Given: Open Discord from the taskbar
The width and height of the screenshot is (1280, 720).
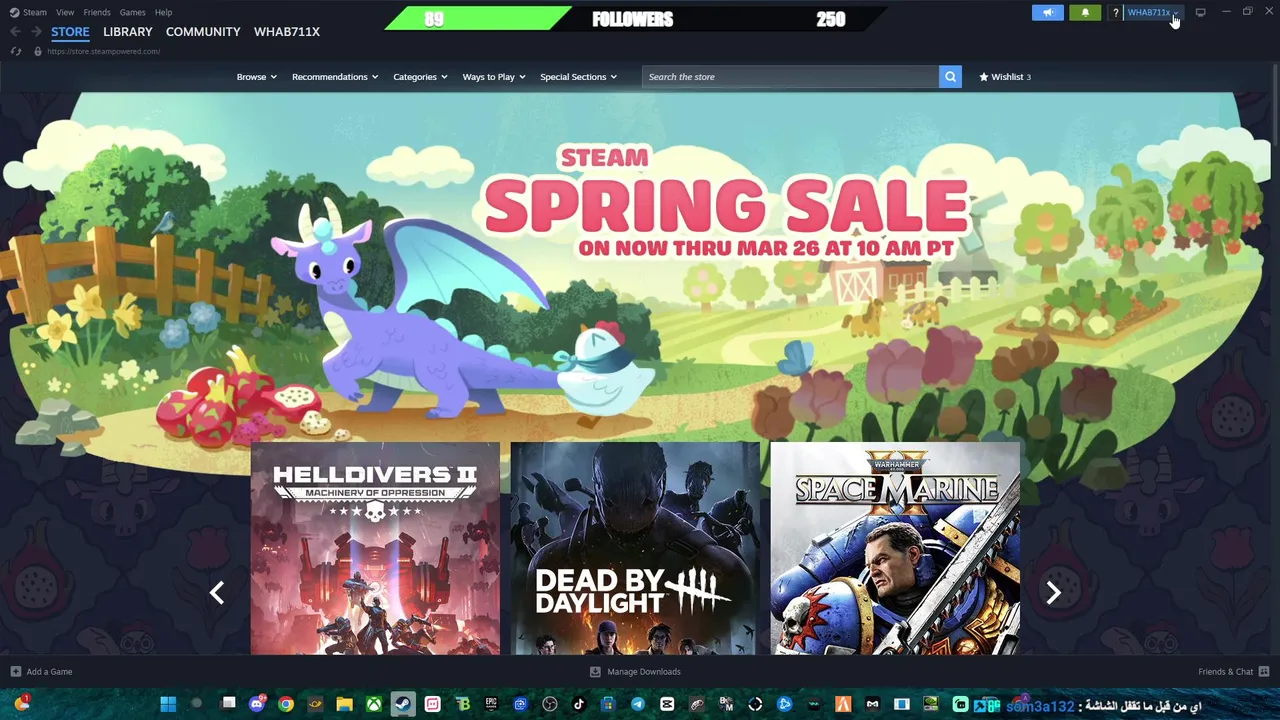Looking at the screenshot, I should (x=257, y=704).
